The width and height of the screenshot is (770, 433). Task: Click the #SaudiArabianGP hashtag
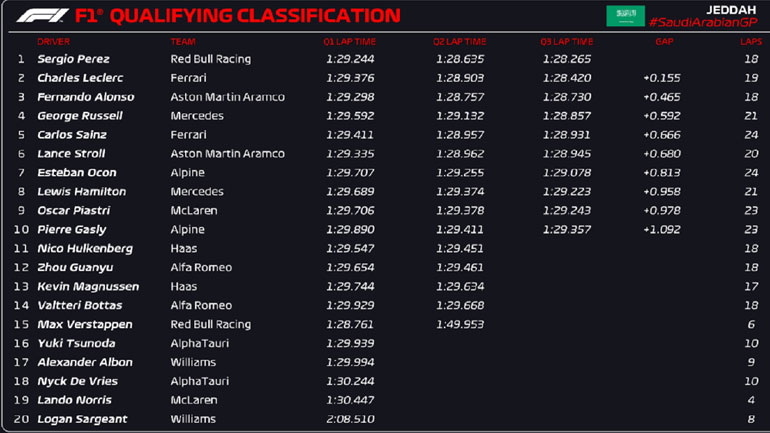703,22
